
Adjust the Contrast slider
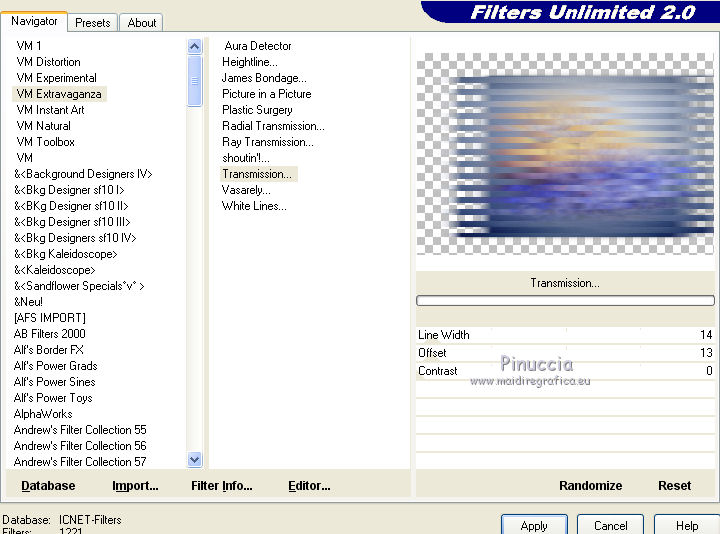[x=565, y=371]
